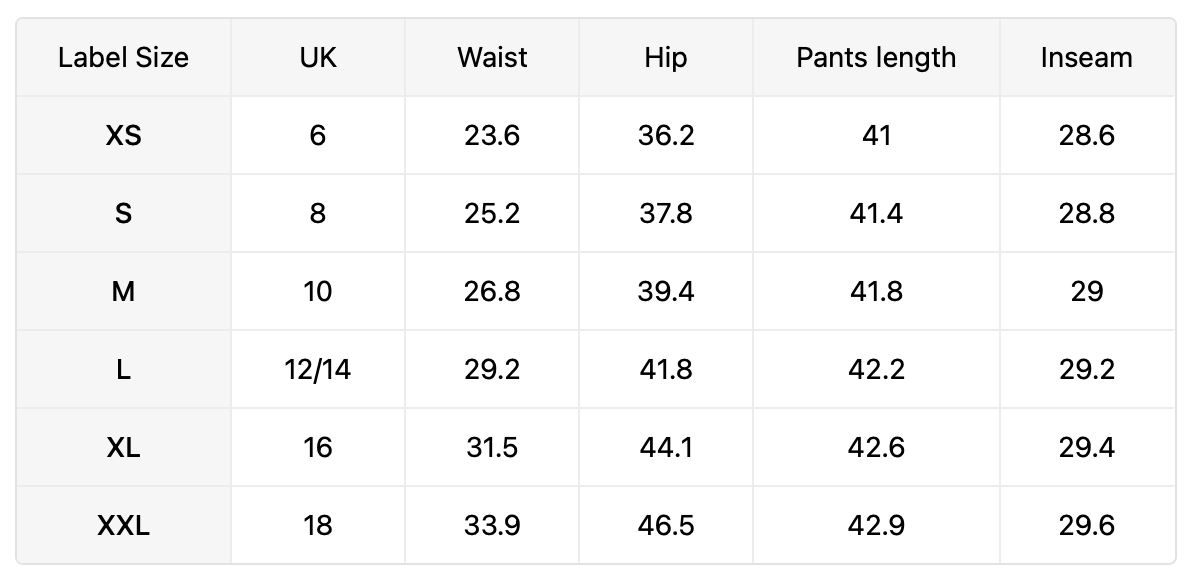Click the XS size row label
The image size is (1204, 580).
[x=123, y=135]
